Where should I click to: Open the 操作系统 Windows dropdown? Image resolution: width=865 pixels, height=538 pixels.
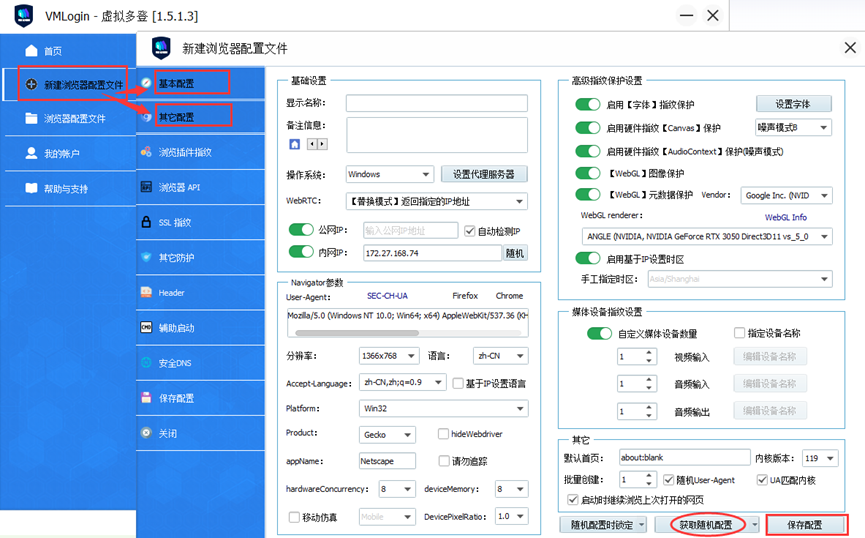(x=390, y=174)
